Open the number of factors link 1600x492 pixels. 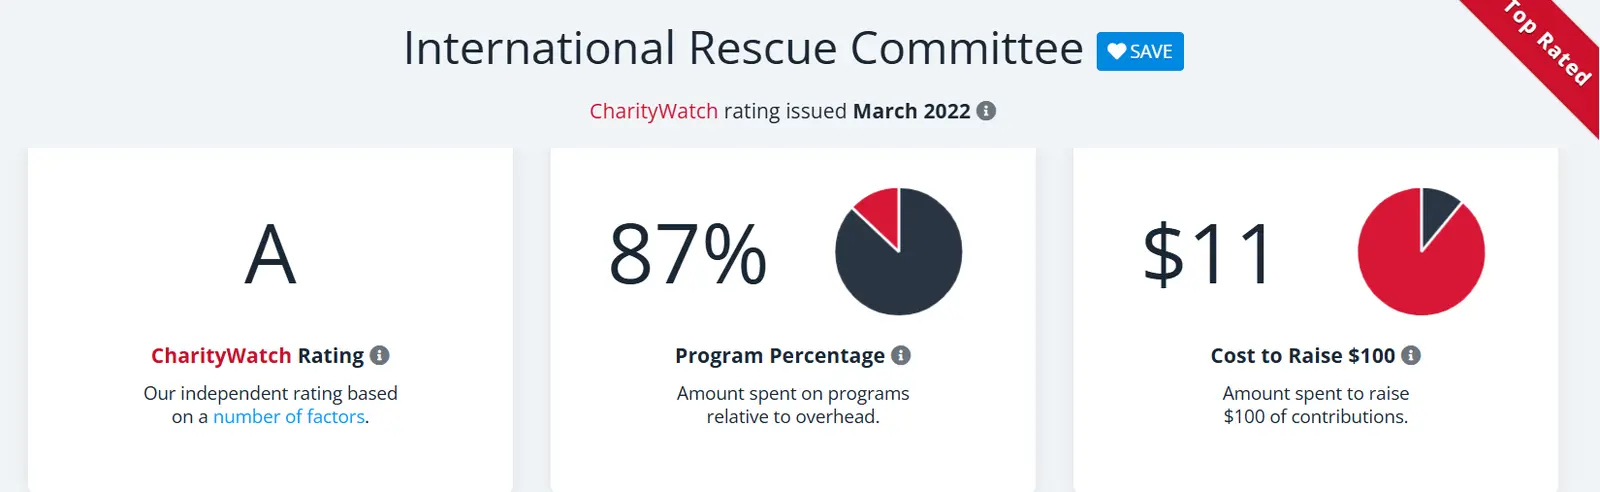coord(289,417)
